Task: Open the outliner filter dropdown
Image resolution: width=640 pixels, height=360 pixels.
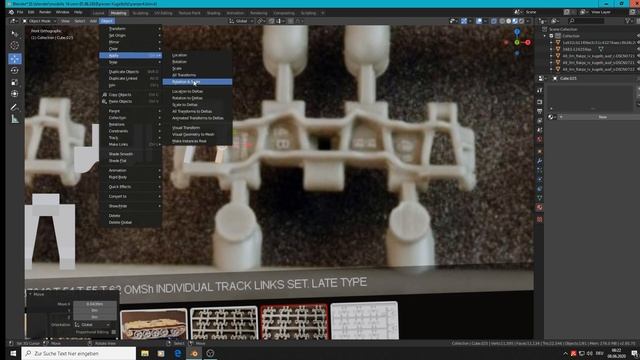Action: (629, 21)
